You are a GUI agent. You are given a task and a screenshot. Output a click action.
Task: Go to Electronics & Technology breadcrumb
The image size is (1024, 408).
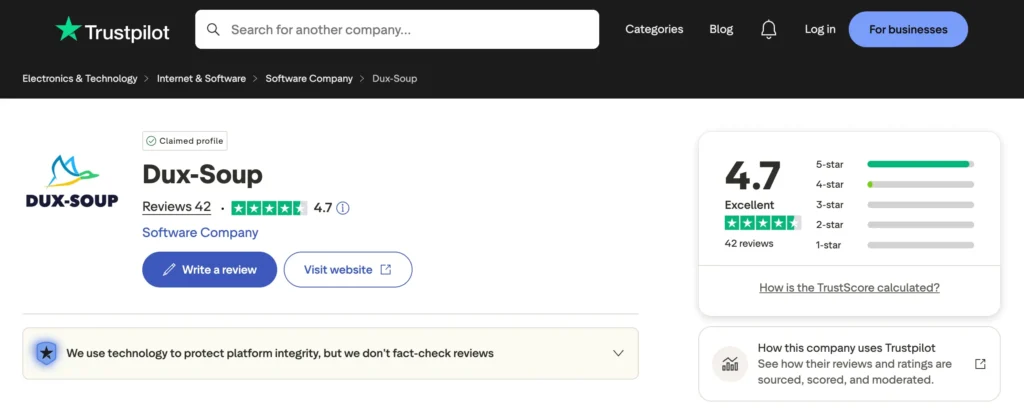click(80, 78)
